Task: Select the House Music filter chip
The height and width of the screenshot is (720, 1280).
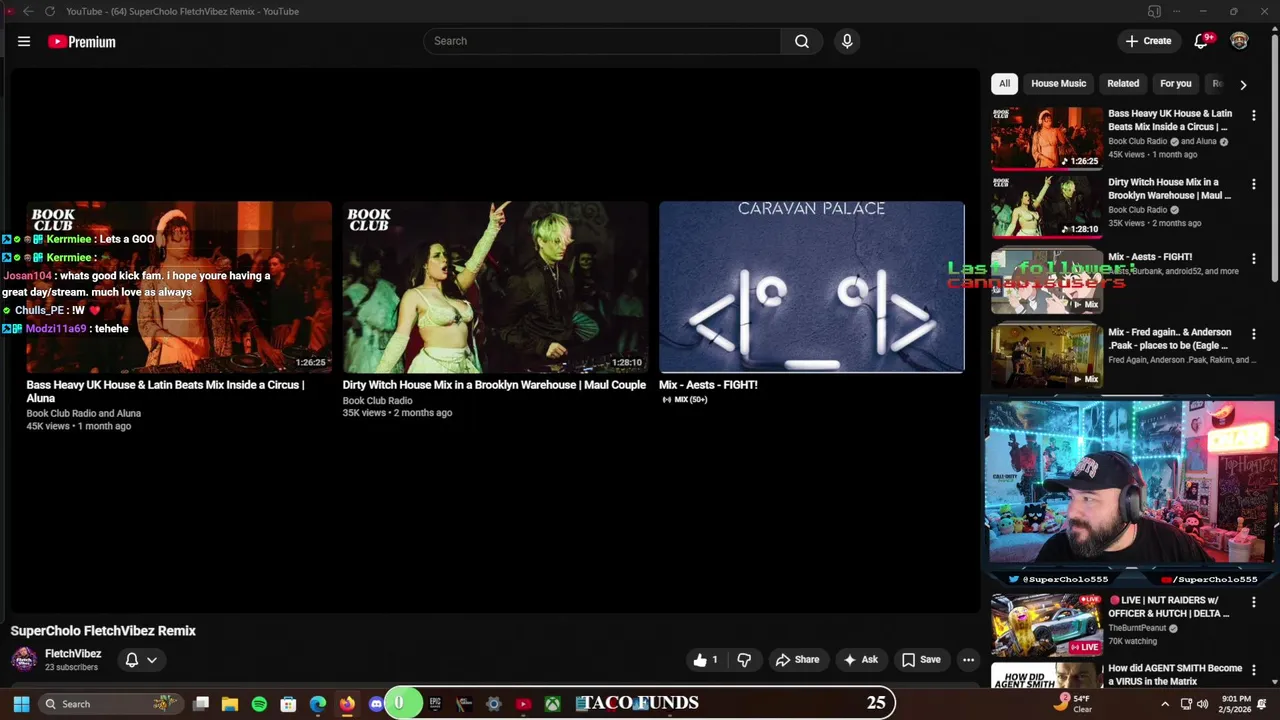Action: 1058,84
